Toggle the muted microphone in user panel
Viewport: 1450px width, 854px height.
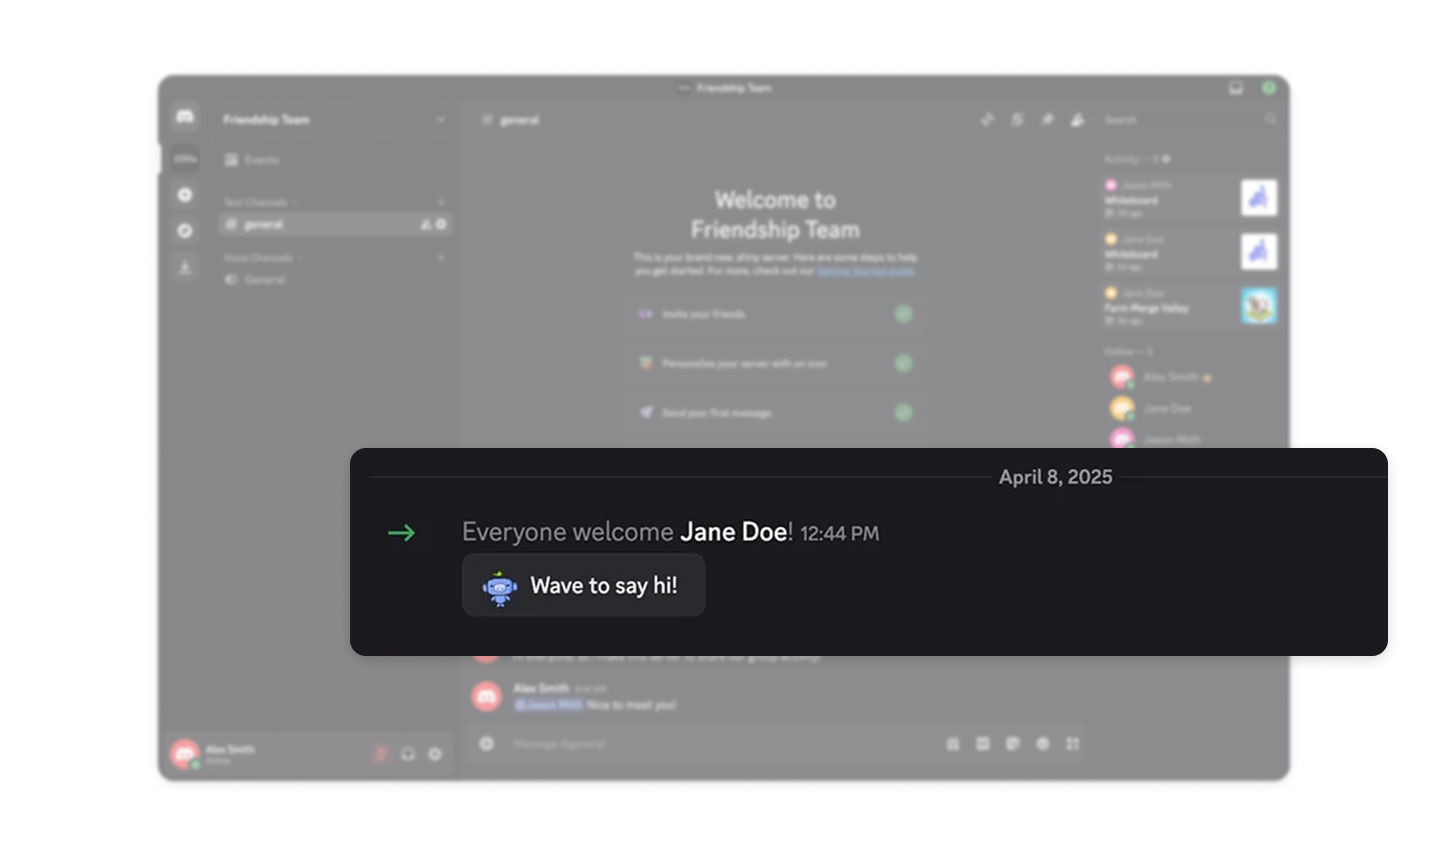click(380, 754)
